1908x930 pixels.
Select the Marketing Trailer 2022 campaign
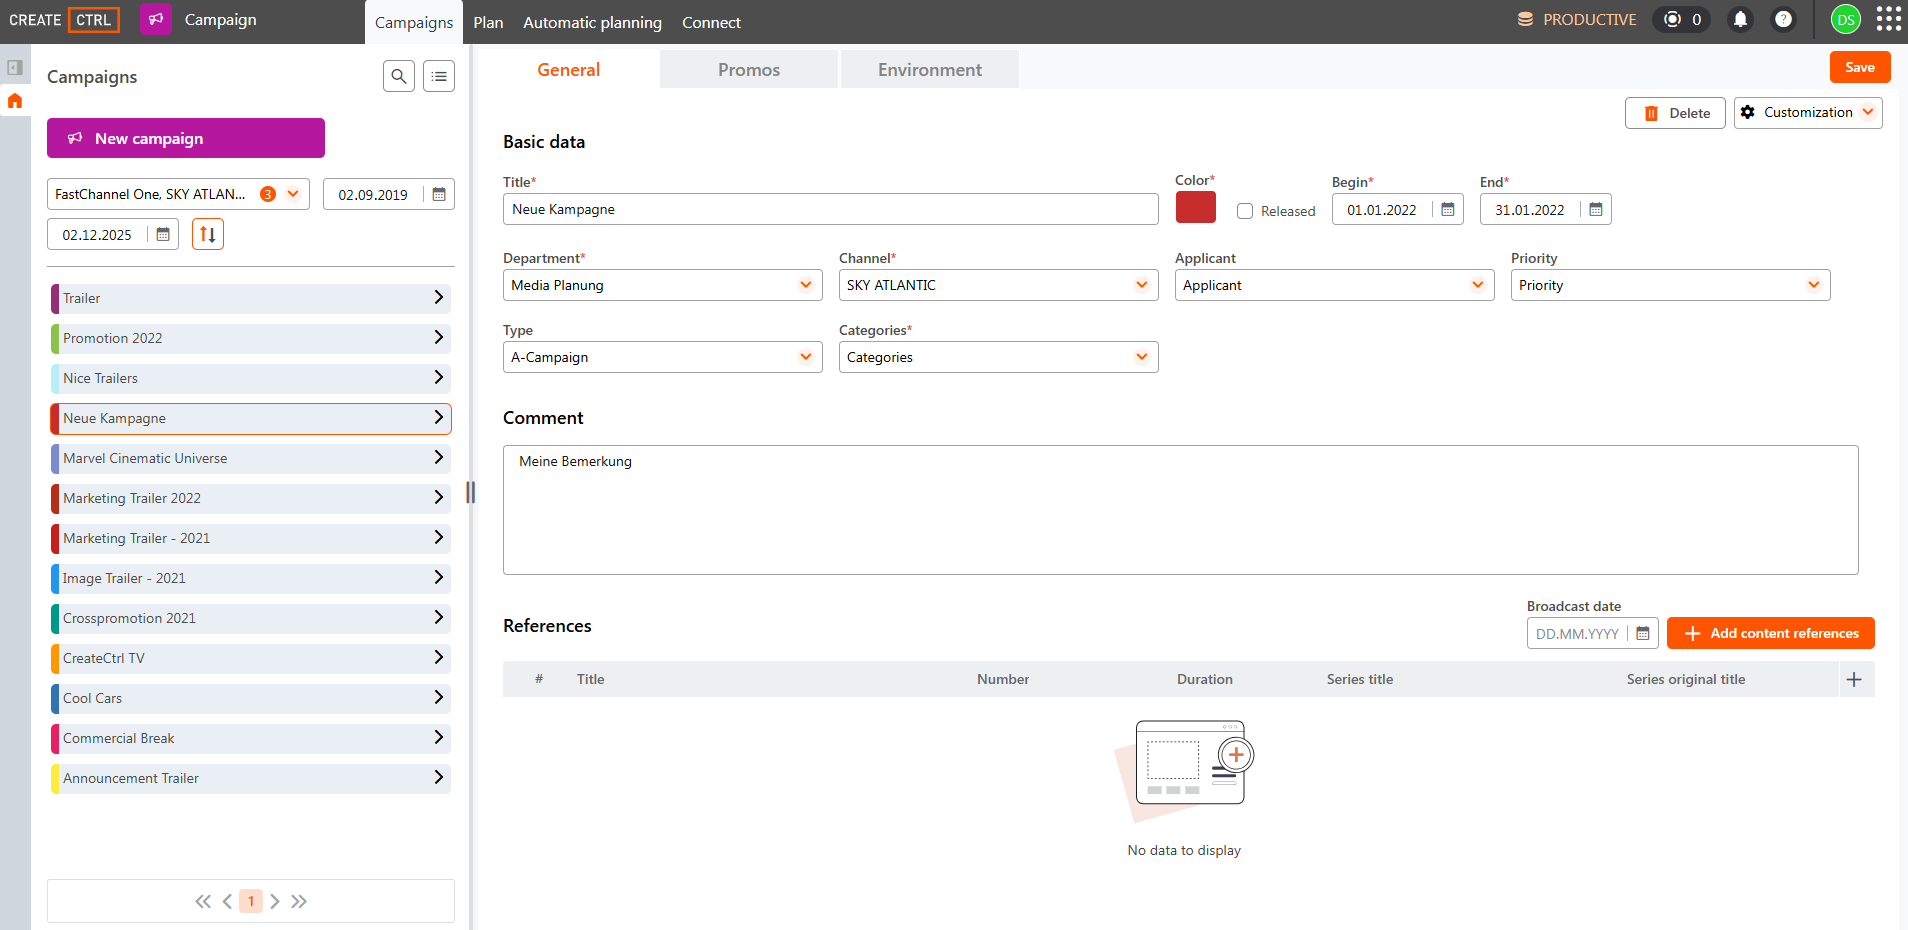pyautogui.click(x=251, y=498)
